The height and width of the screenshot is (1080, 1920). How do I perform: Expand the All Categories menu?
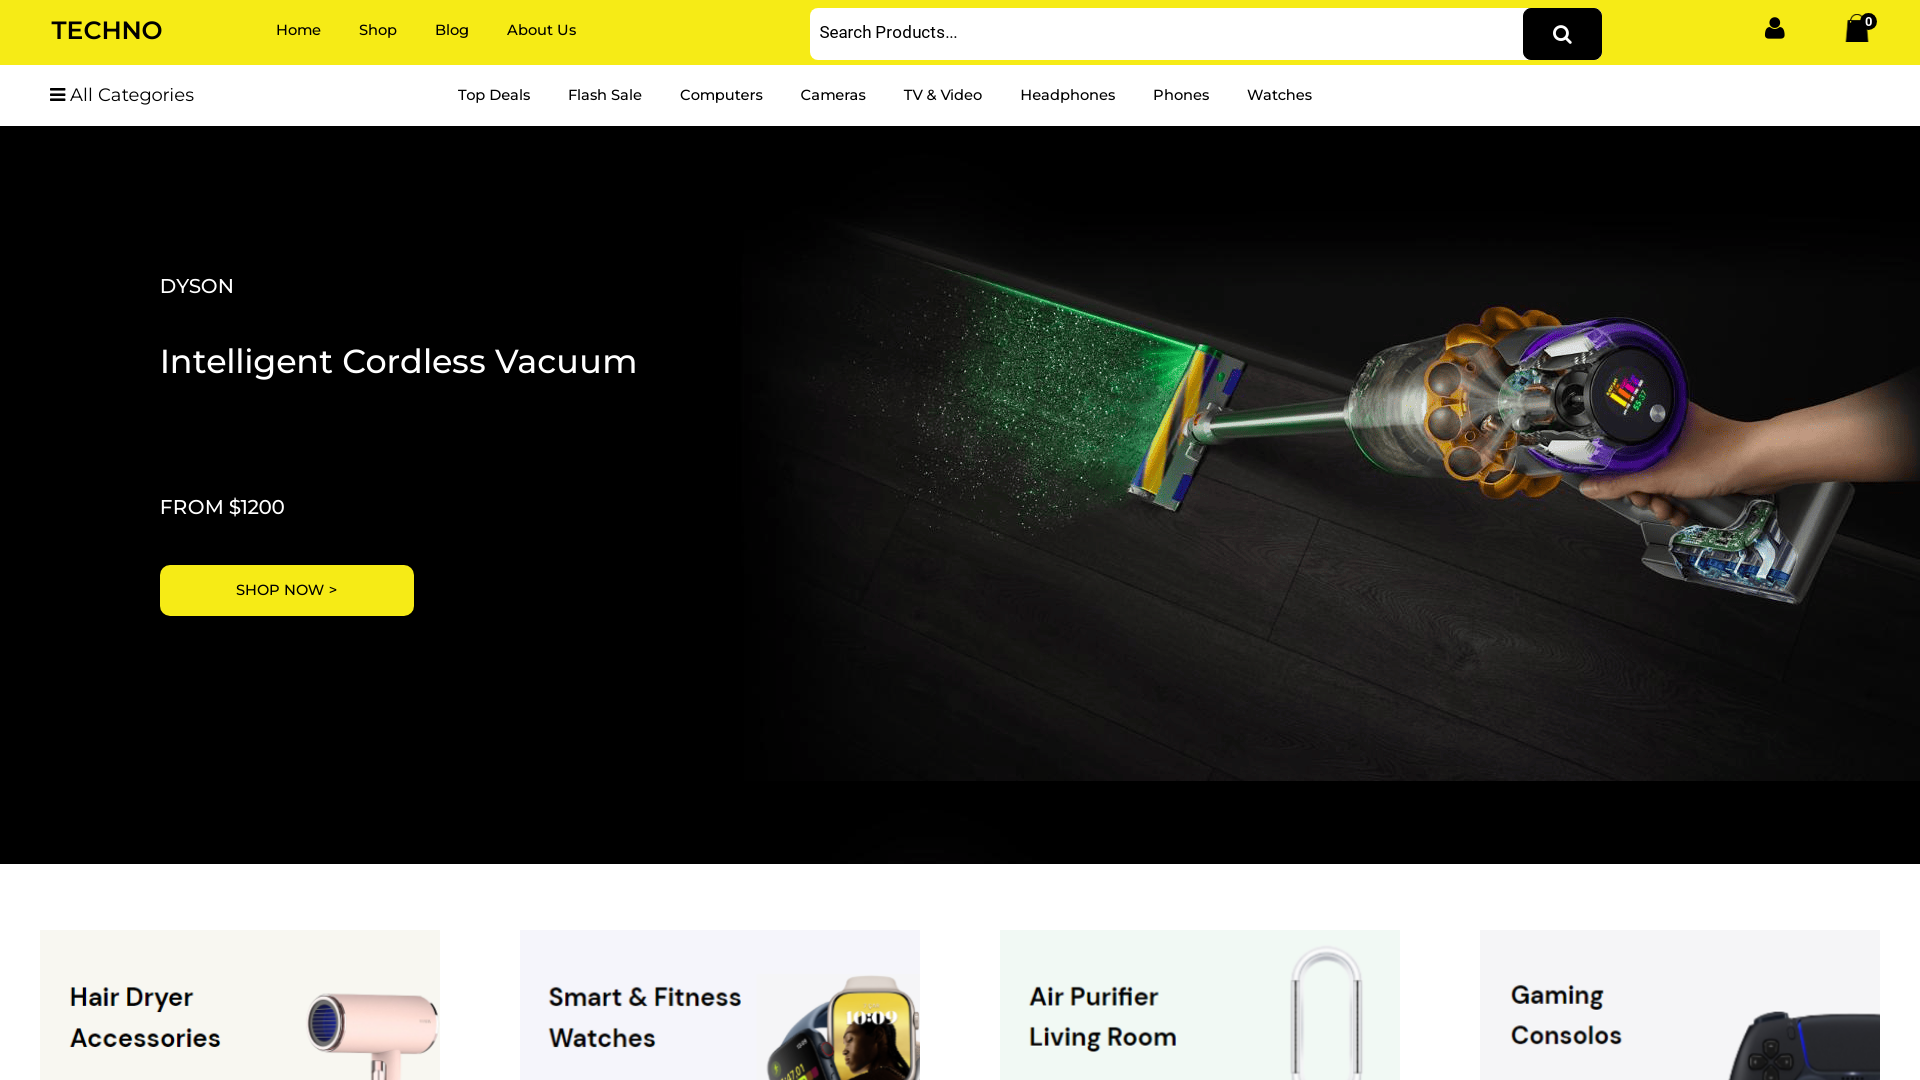click(x=122, y=95)
